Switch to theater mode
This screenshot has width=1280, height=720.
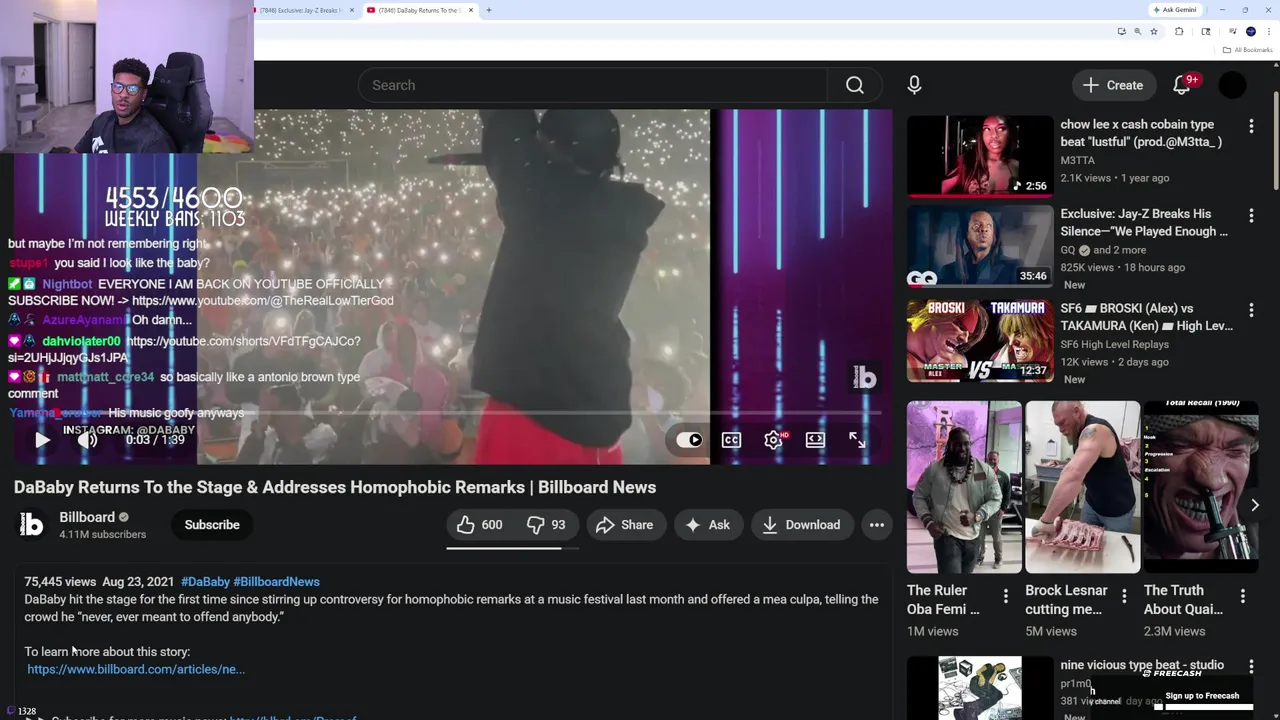click(x=815, y=439)
